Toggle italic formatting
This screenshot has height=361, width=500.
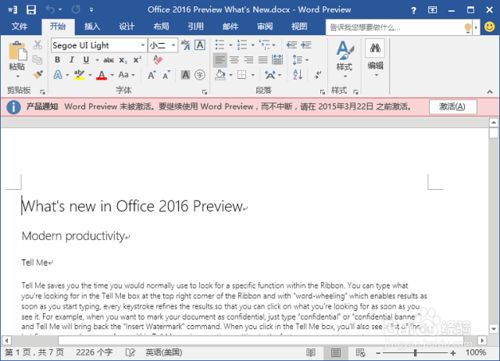coord(72,60)
